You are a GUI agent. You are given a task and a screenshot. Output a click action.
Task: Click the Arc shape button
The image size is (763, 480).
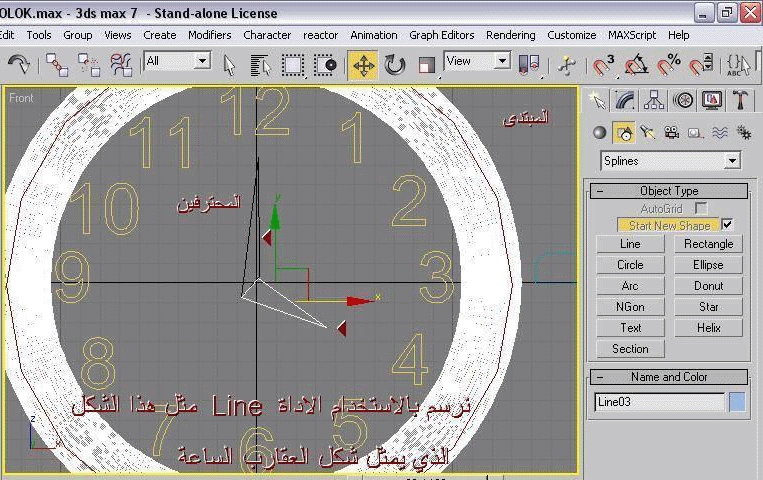coord(630,286)
